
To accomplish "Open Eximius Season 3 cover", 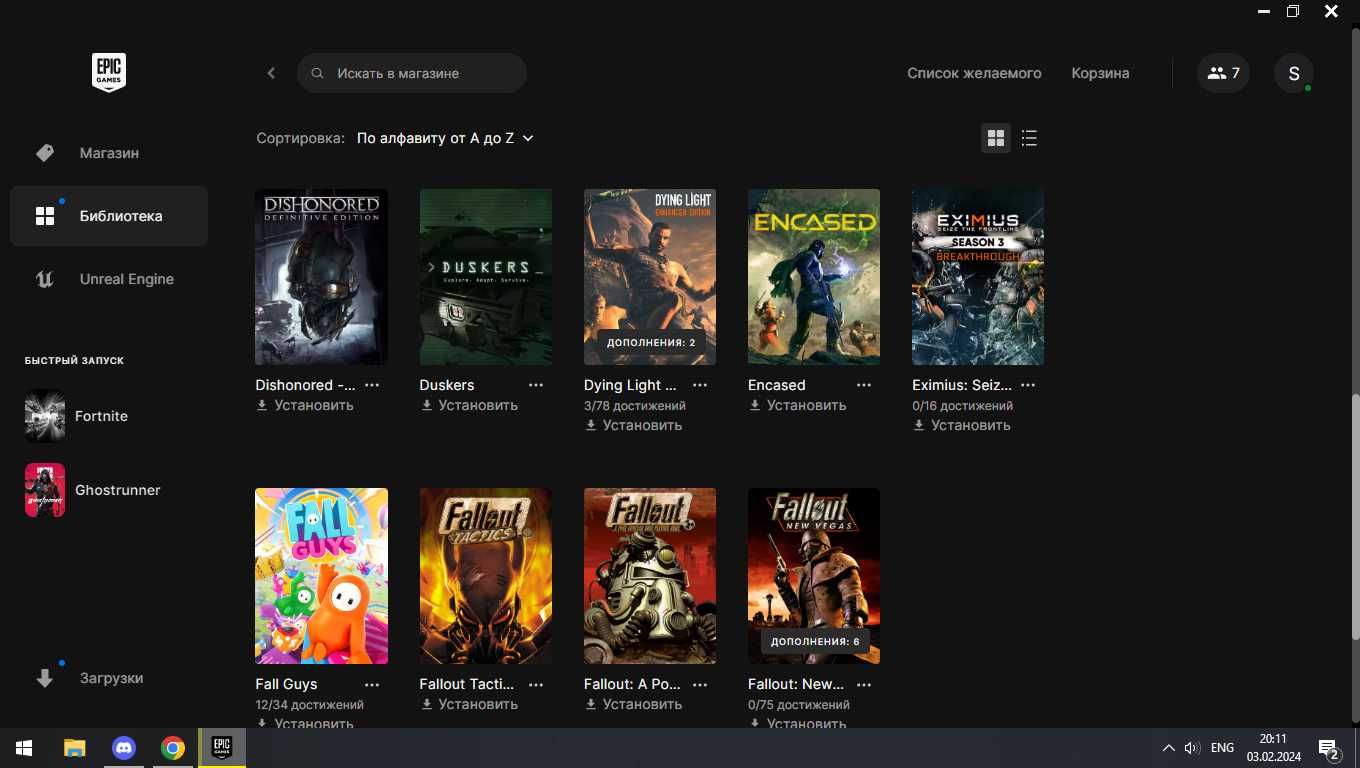I will tap(977, 277).
